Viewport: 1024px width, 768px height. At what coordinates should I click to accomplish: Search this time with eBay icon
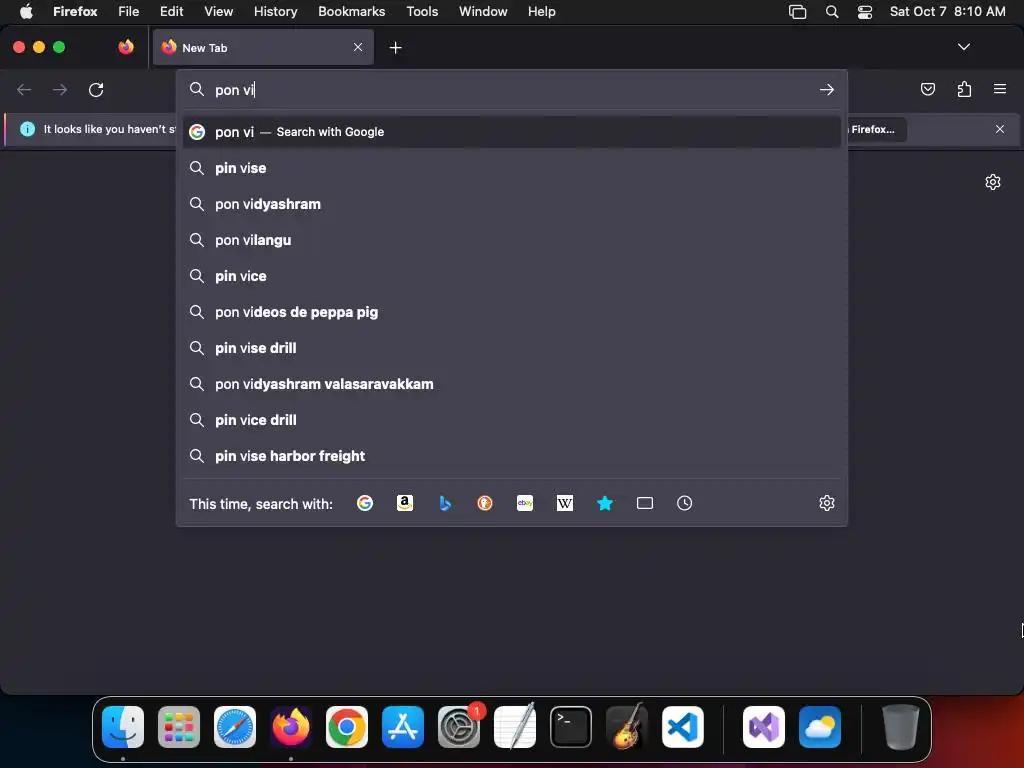coord(525,503)
